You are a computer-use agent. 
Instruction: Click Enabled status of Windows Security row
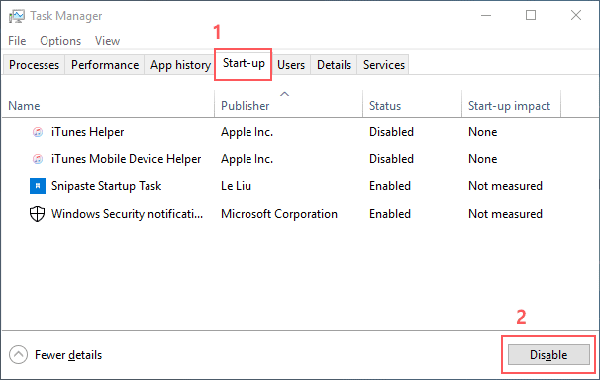coord(390,214)
